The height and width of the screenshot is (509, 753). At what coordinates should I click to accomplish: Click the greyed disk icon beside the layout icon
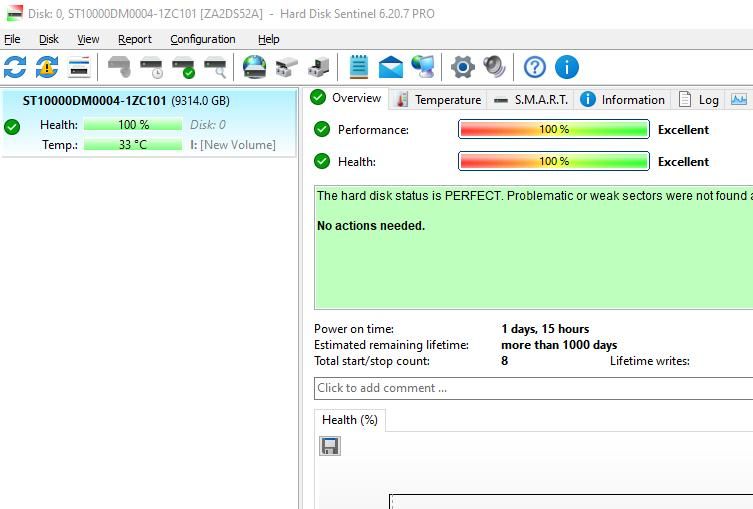click(x=119, y=67)
